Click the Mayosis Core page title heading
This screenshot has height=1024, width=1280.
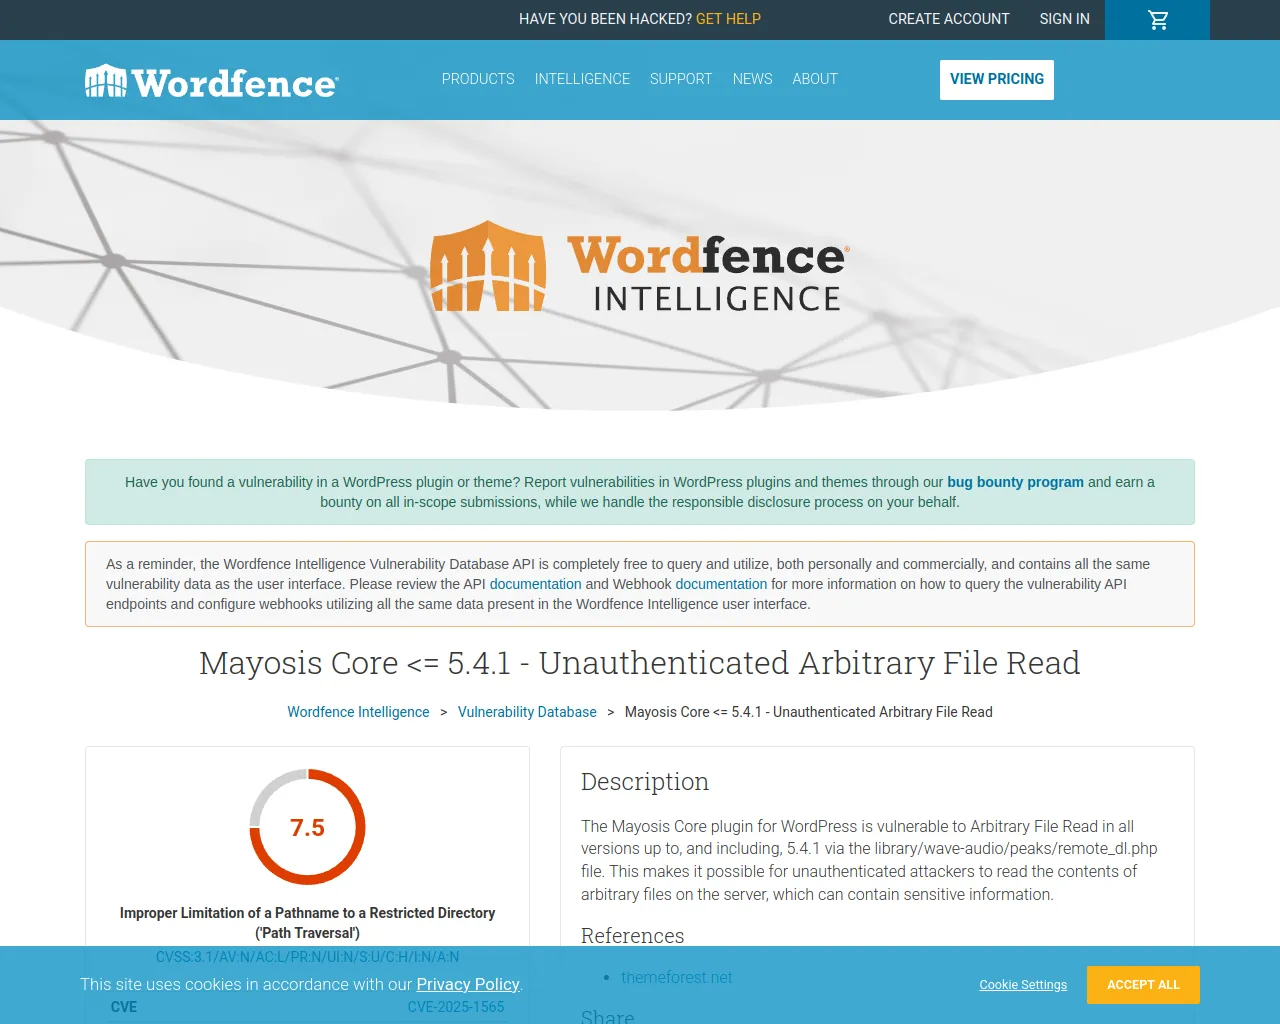point(640,663)
